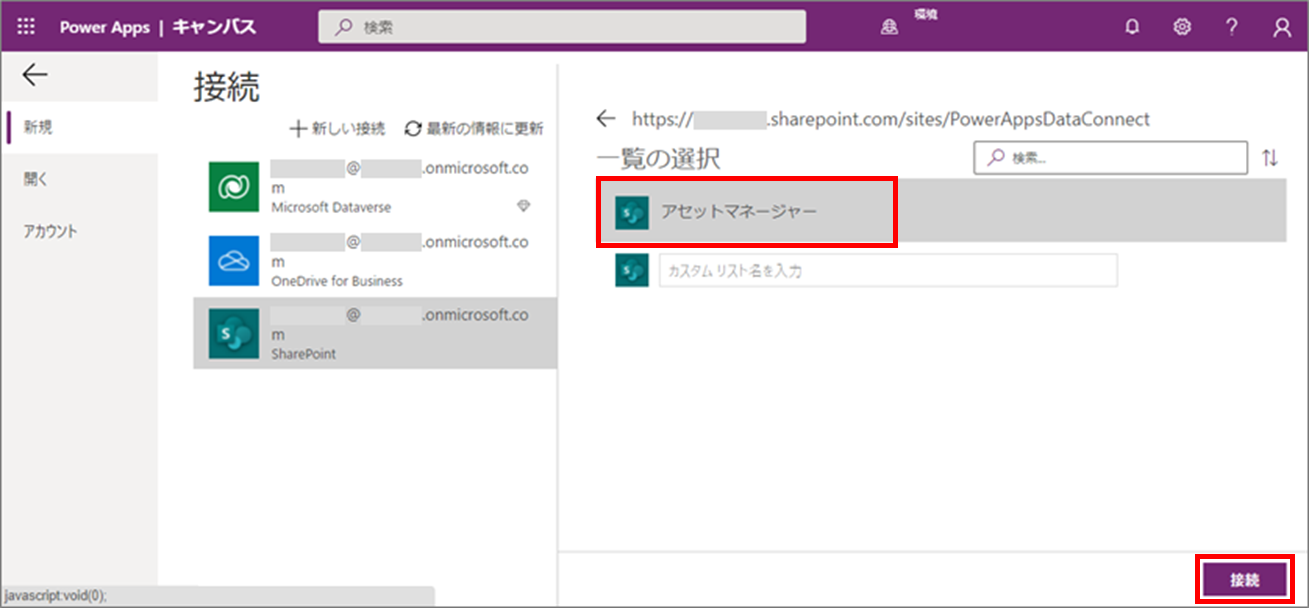Screen dimensions: 1309x608
Task: Click the カスタムリスト名を入力 field
Action: [x=888, y=270]
